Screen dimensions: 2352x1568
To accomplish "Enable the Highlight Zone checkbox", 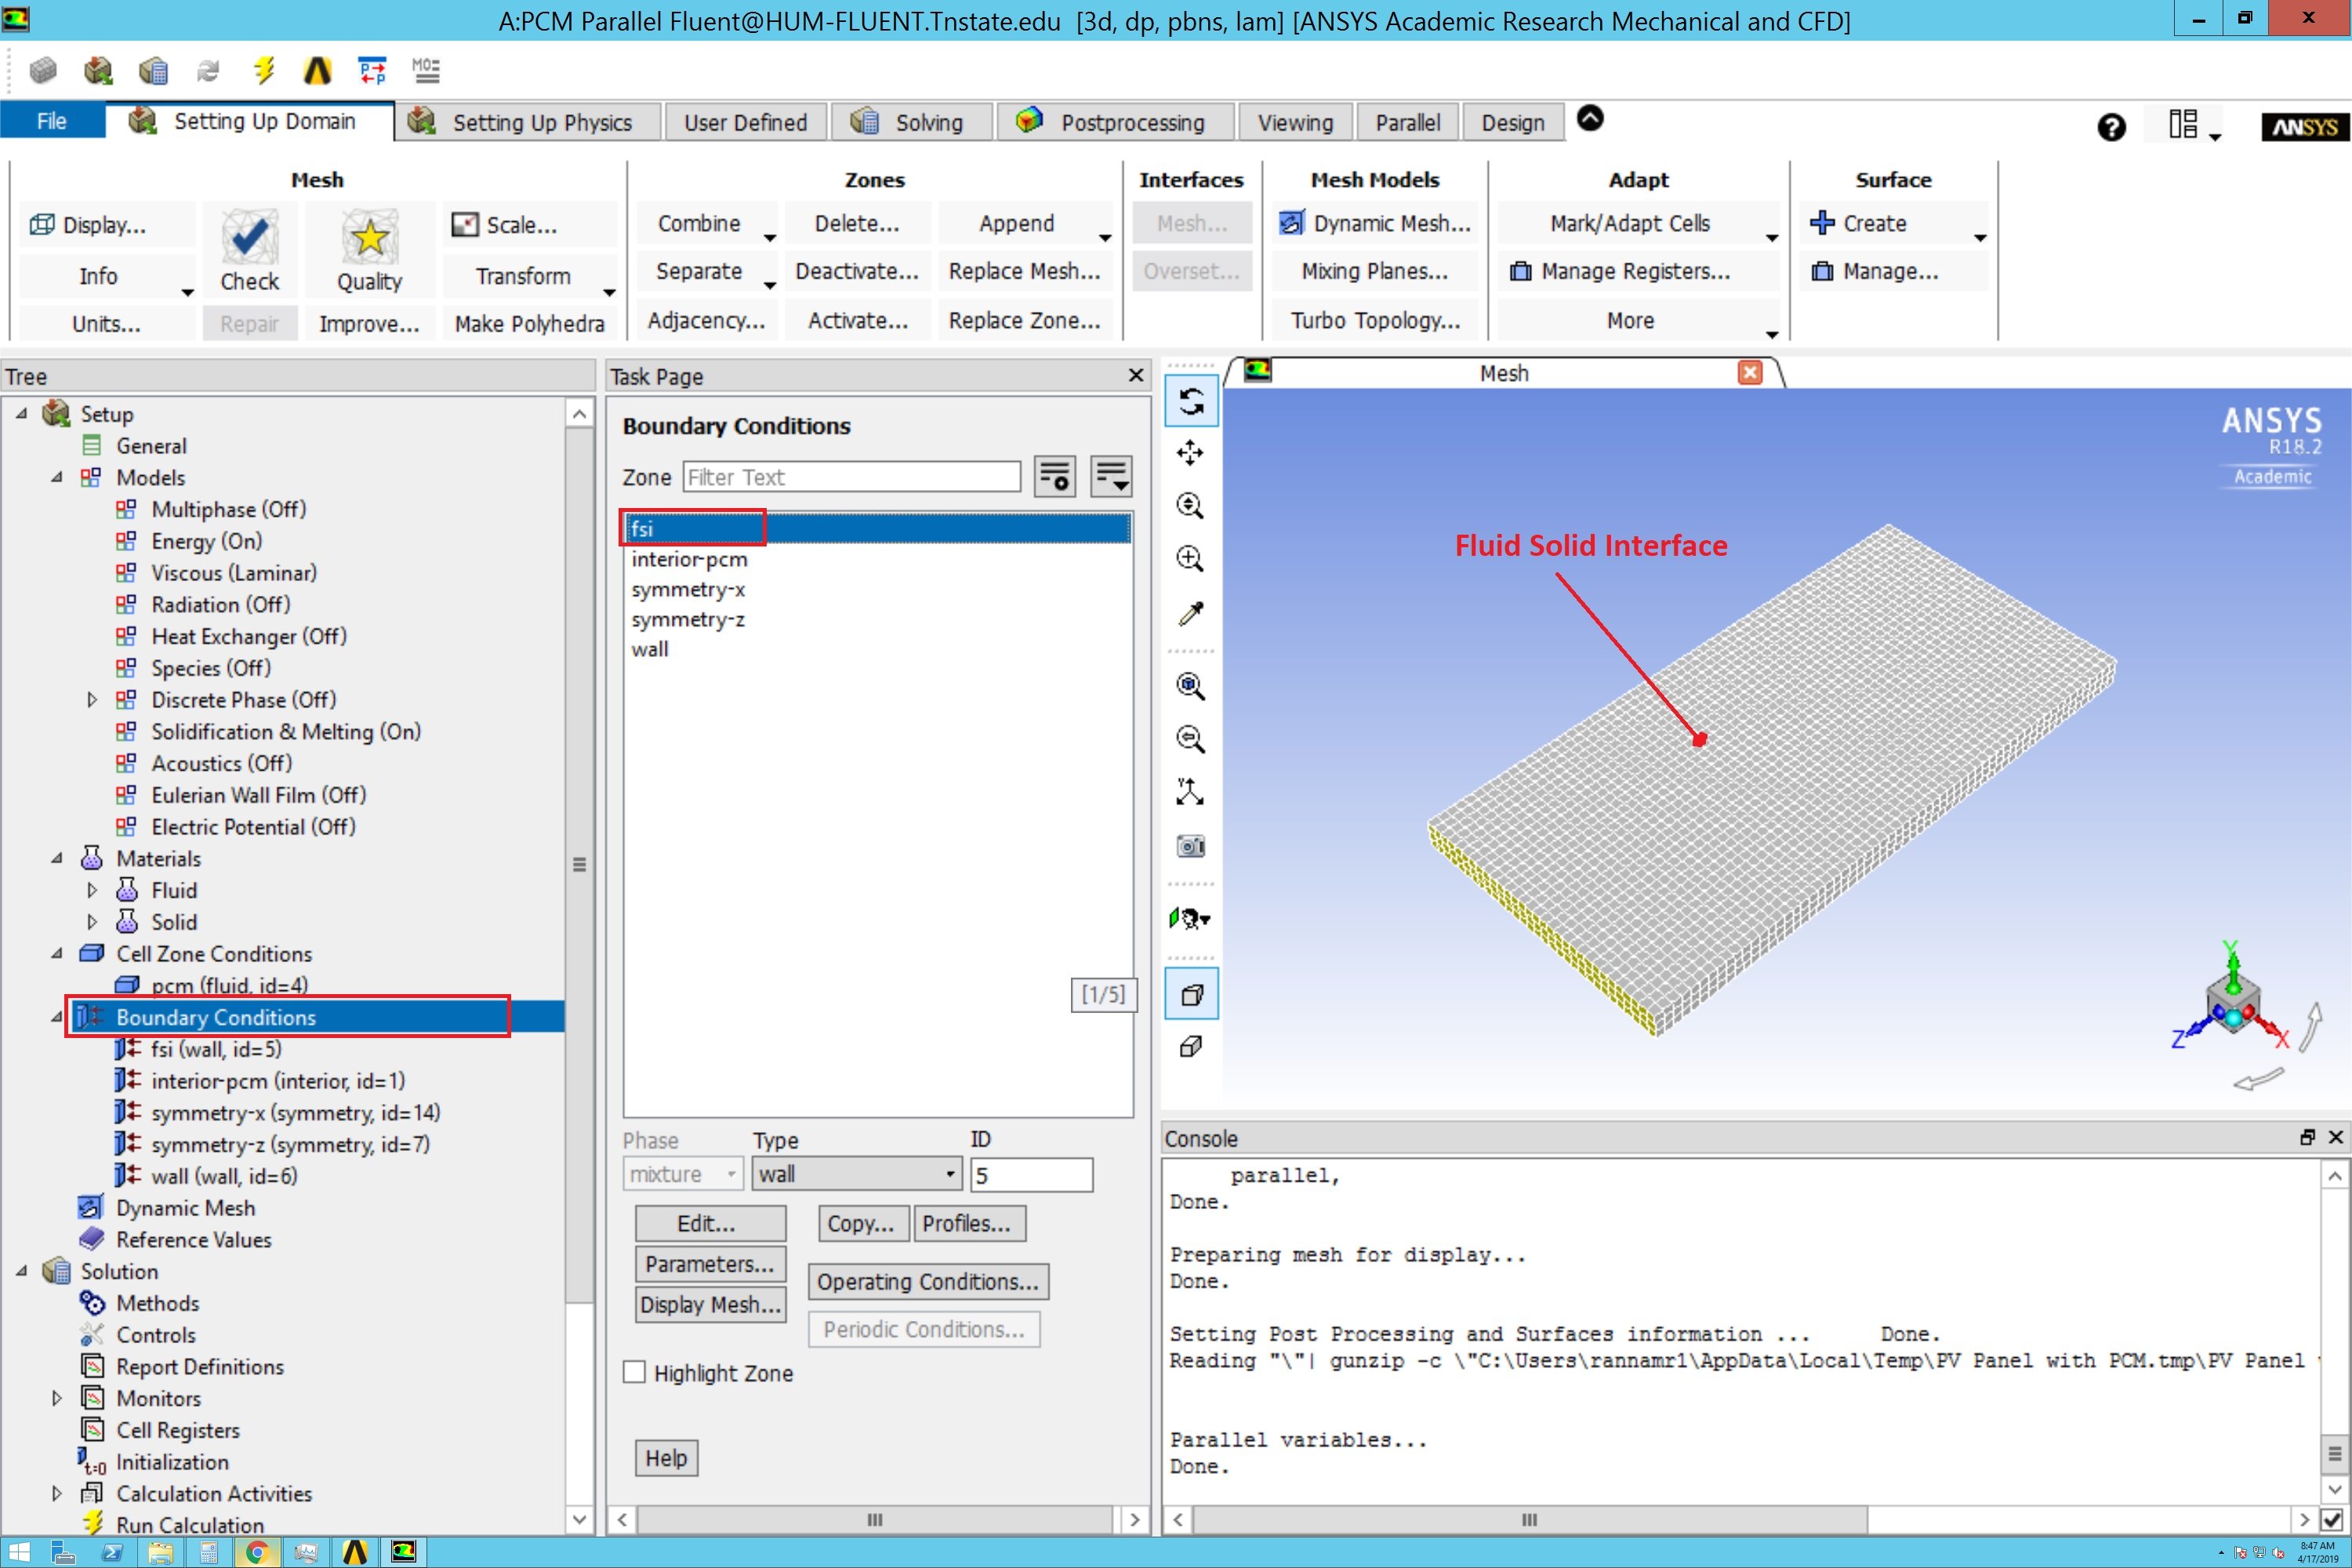I will [634, 1372].
